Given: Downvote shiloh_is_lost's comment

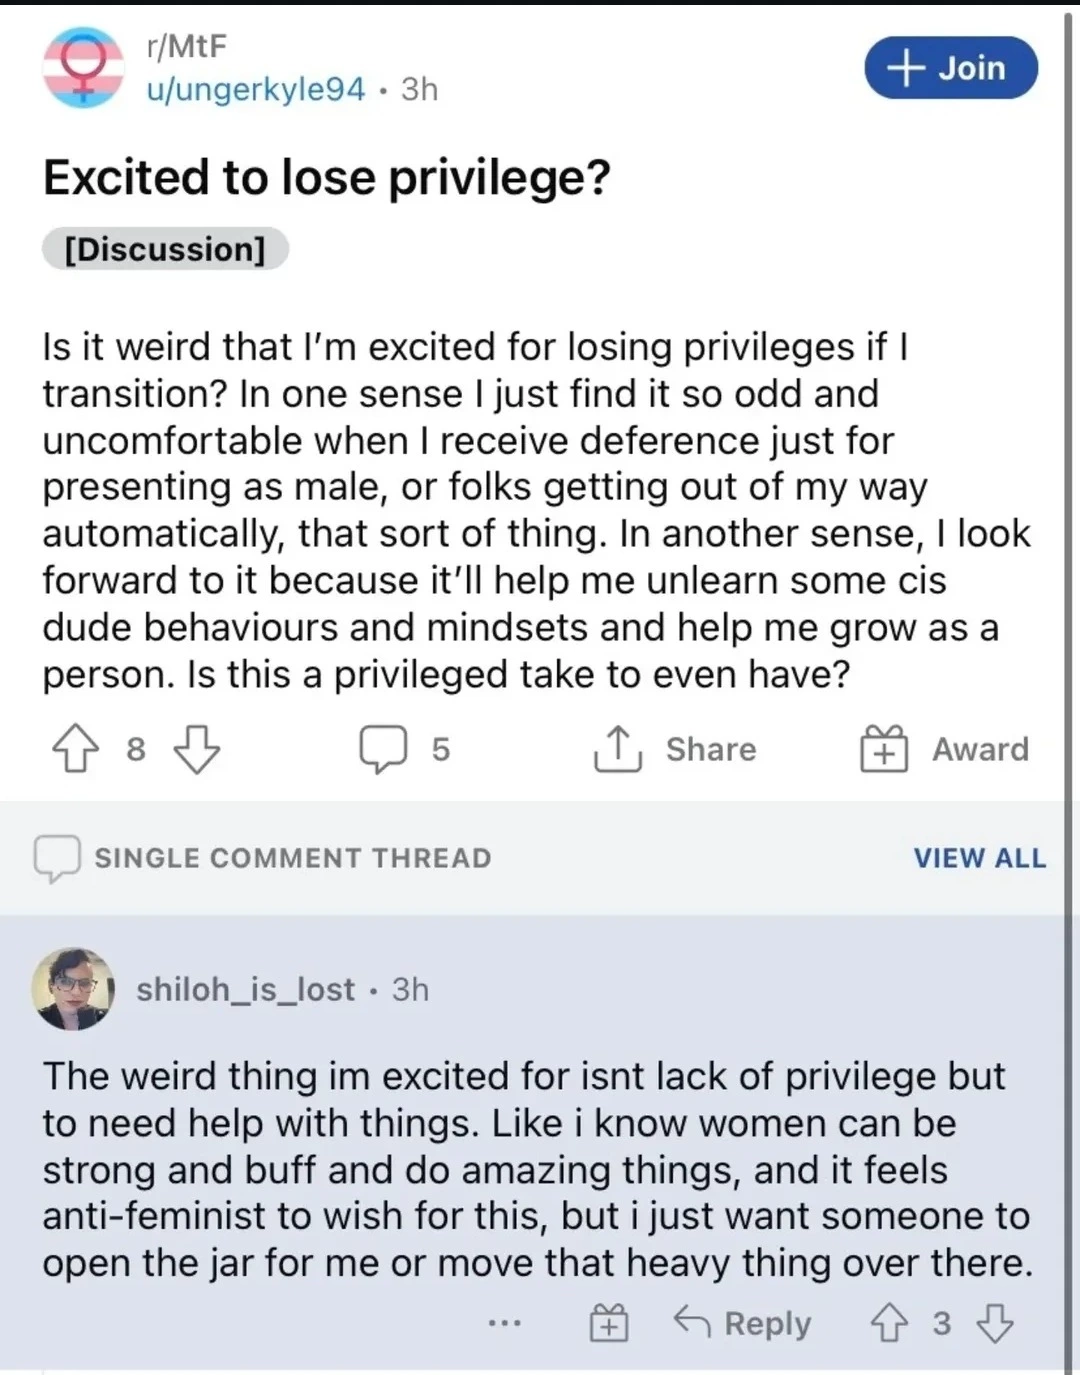Looking at the screenshot, I should click(x=994, y=1324).
